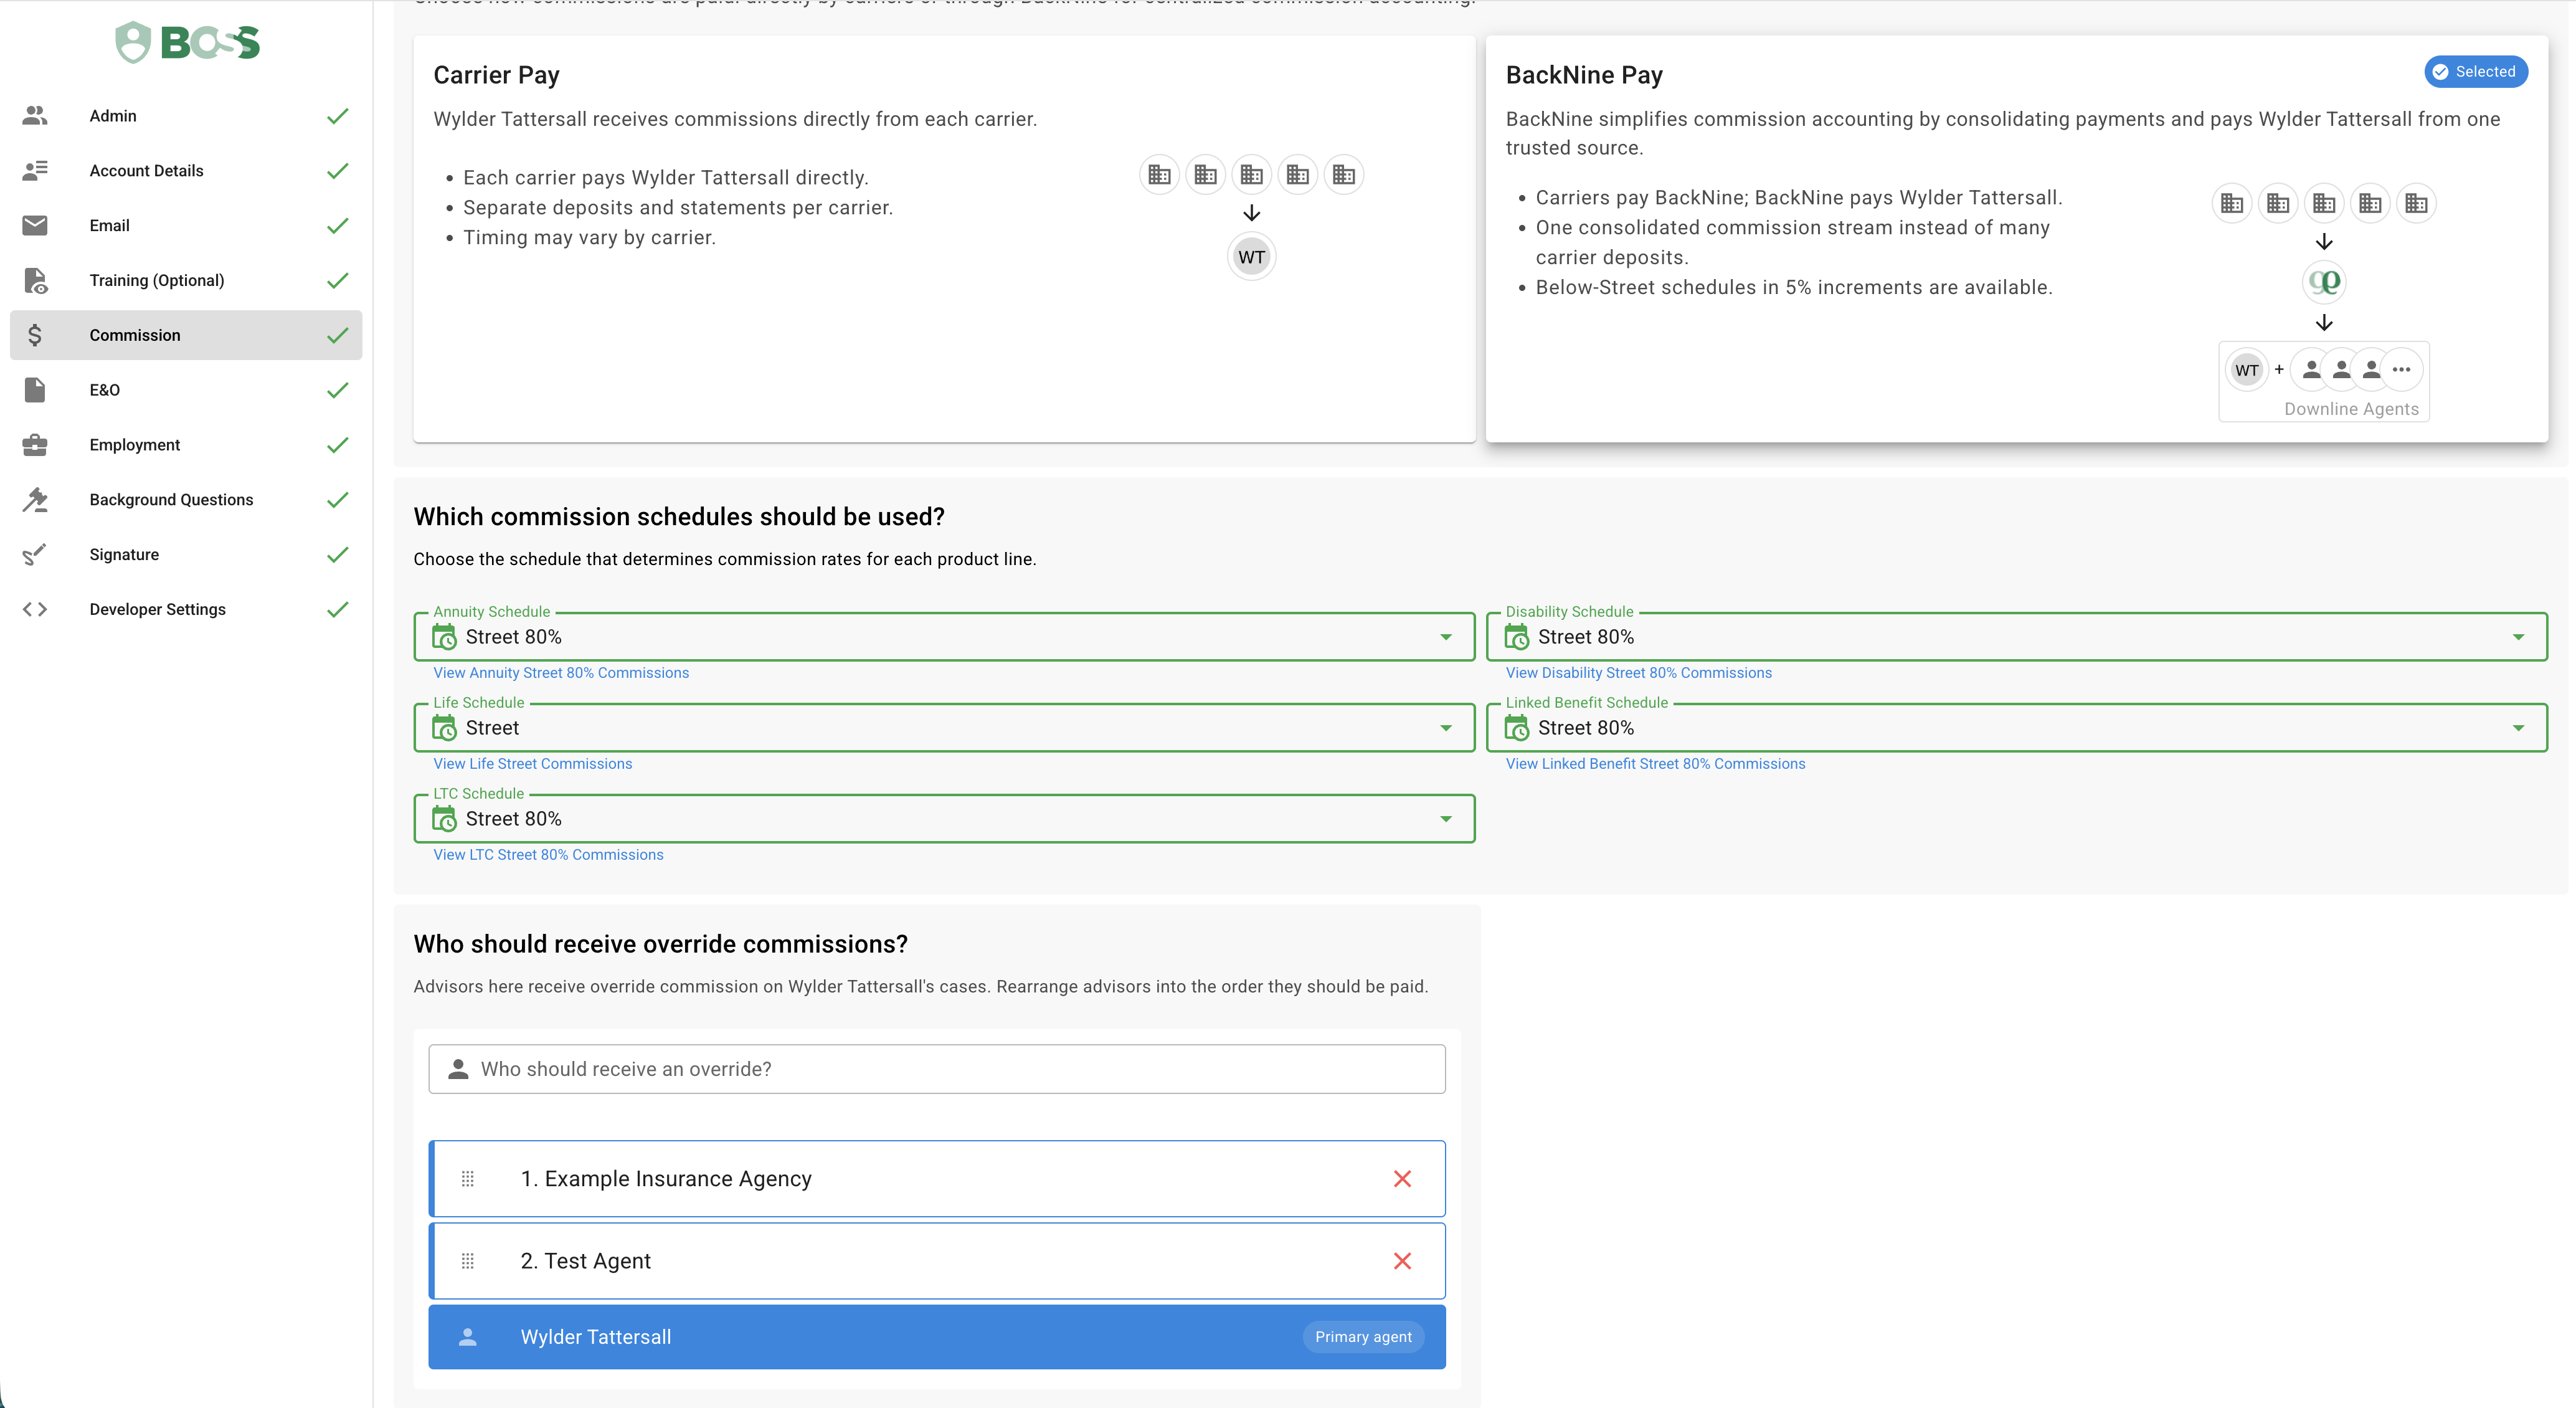This screenshot has width=2576, height=1408.
Task: Click the green checkmark next to Admin
Action: [338, 116]
